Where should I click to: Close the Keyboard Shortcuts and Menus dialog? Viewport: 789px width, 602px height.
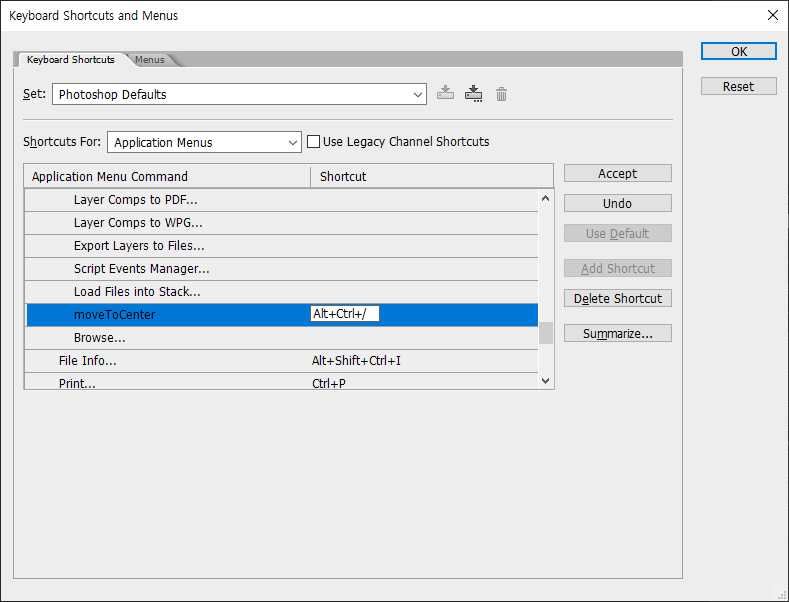773,15
